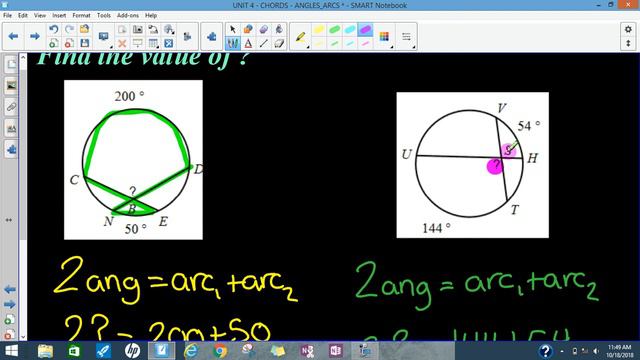Click the vertical scrollbar down arrow
The width and height of the screenshot is (640, 360).
pos(23,337)
